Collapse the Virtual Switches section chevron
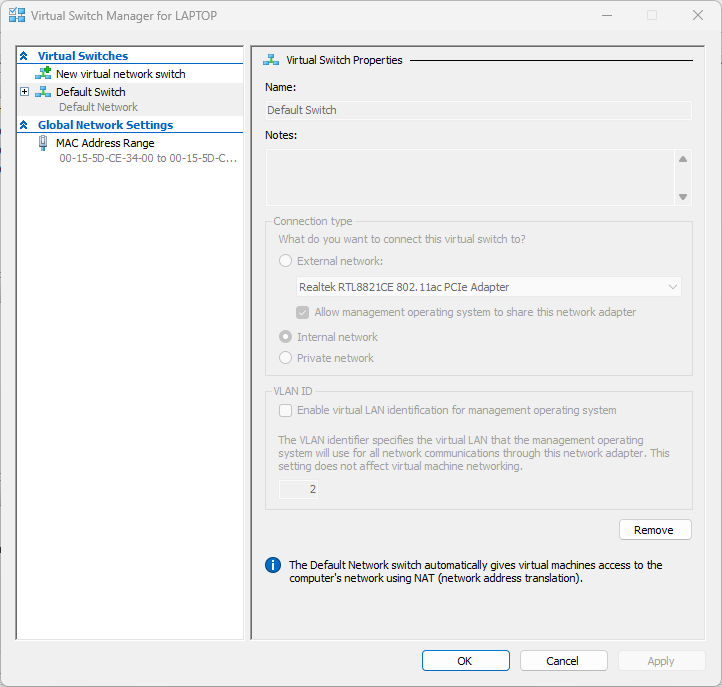722x687 pixels. 24,56
